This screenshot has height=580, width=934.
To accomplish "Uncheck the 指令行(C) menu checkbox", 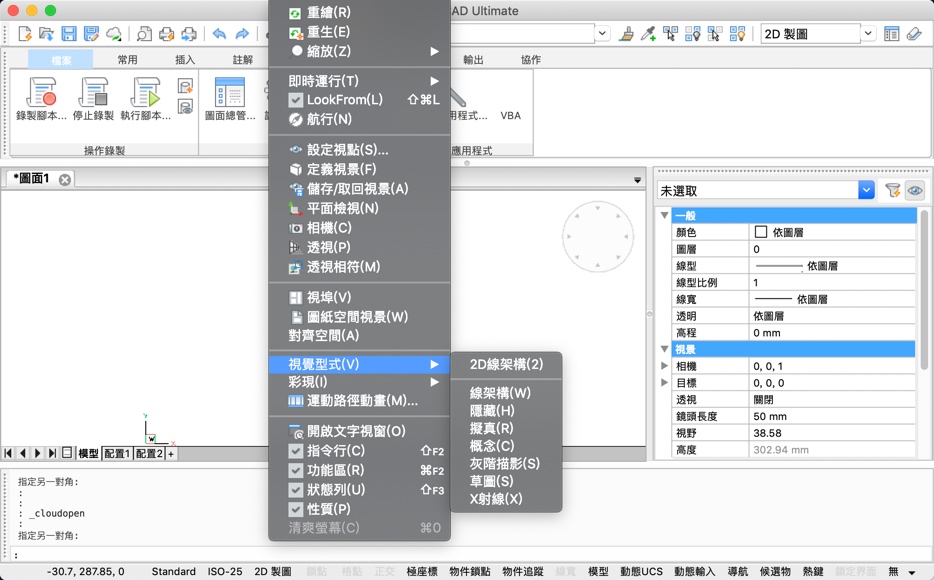I will pos(294,450).
